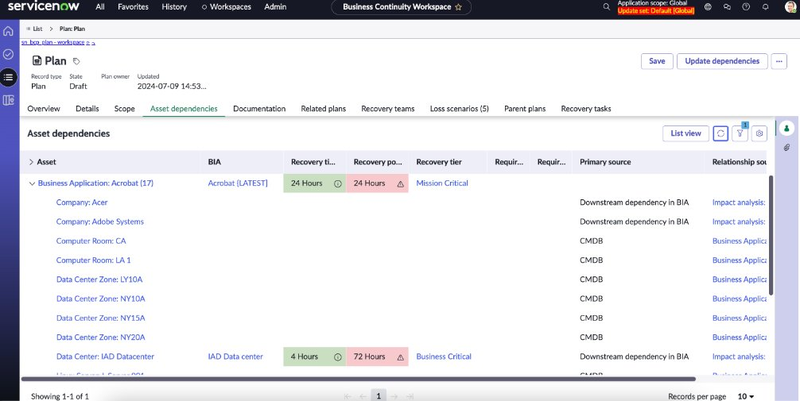Click info icon in Acrobat 24 Hours recovery time

(x=337, y=184)
